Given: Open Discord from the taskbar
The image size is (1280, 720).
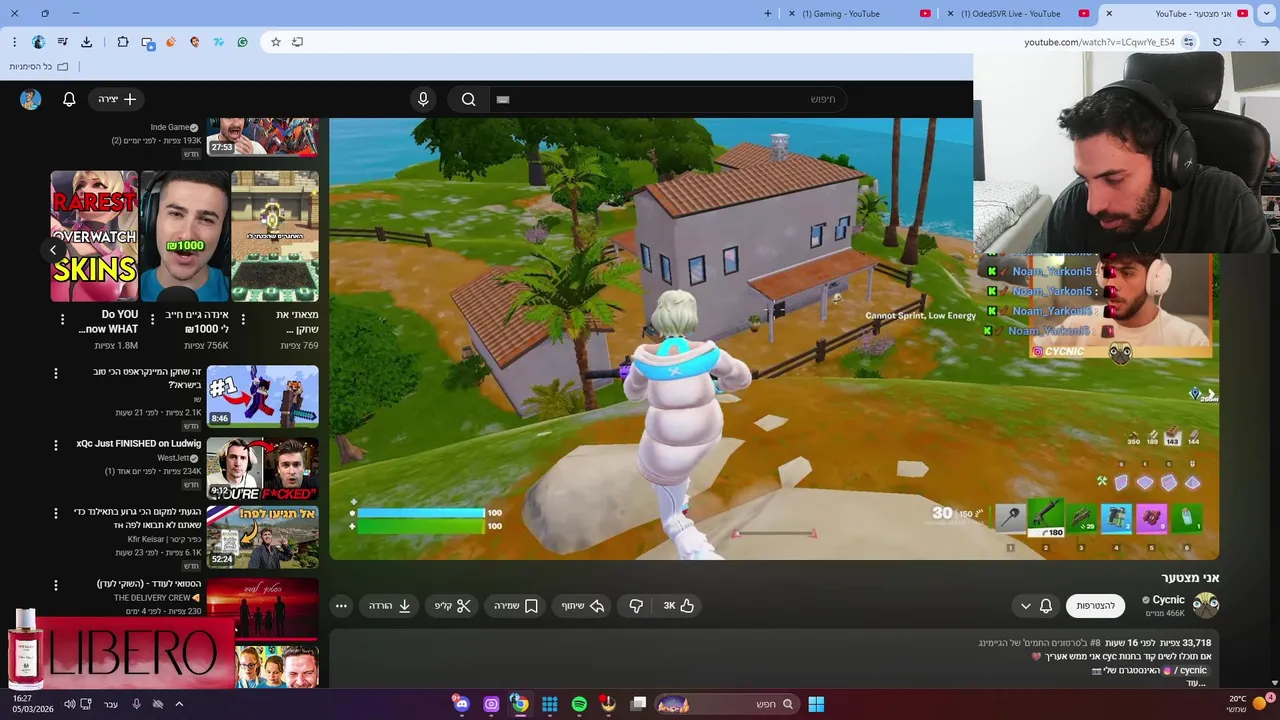Looking at the screenshot, I should pos(461,704).
